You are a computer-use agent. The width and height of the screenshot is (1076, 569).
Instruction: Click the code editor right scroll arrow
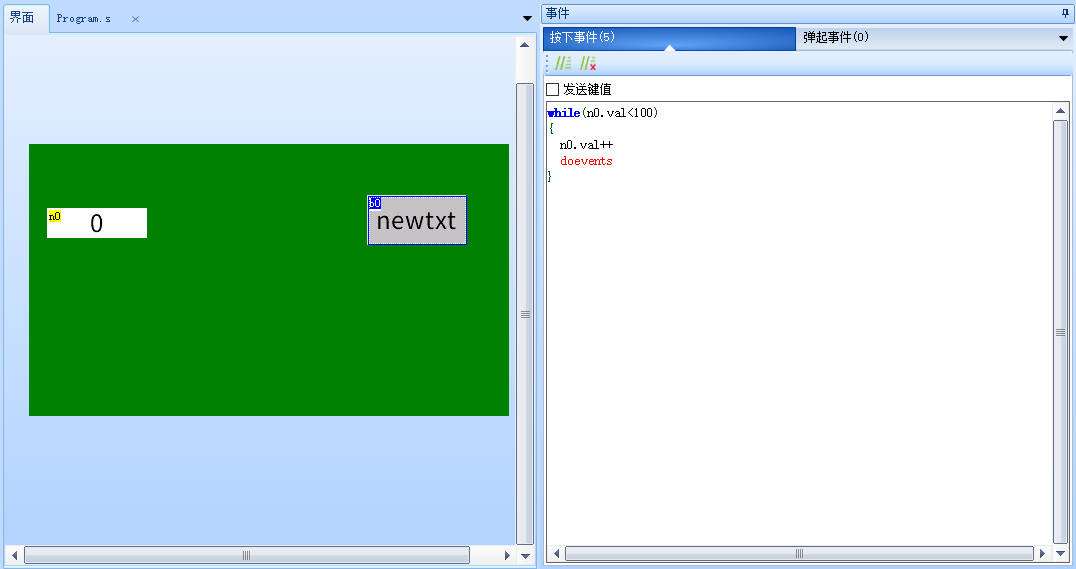point(1043,553)
